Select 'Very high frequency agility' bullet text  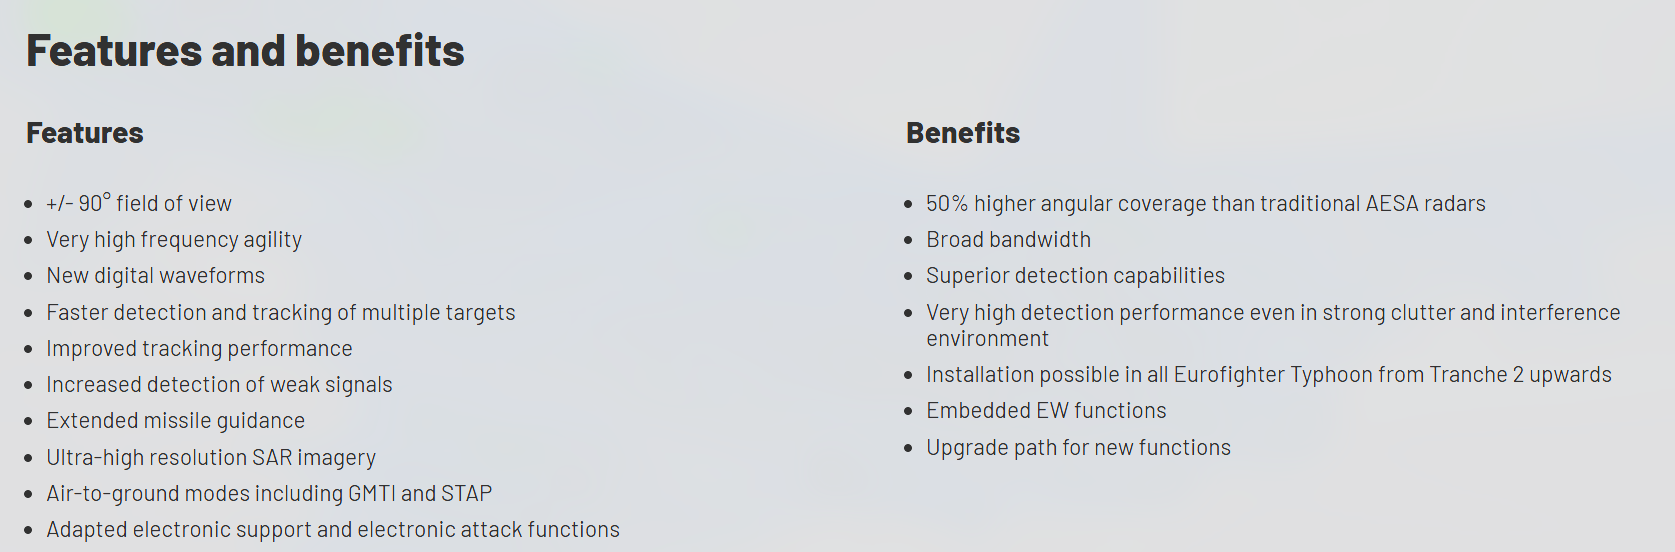(174, 240)
